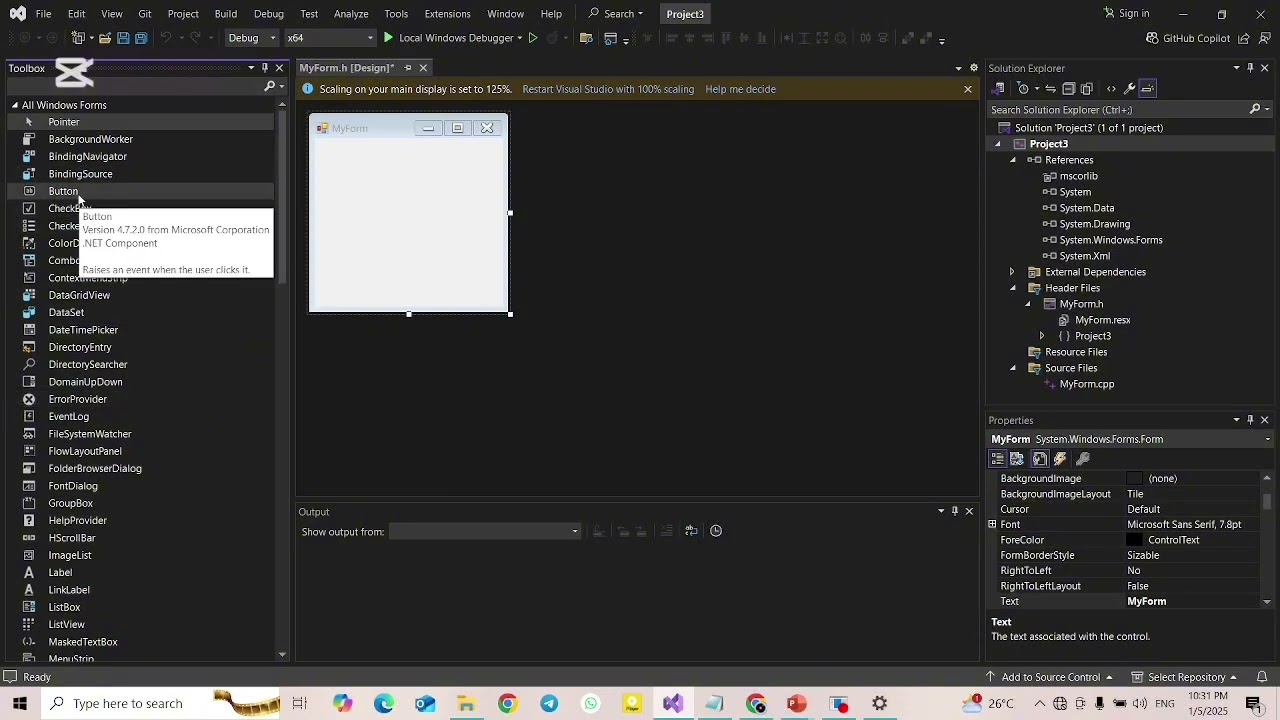
Task: Click Restart Visual Studio with 100% scaling
Action: pyautogui.click(x=608, y=89)
